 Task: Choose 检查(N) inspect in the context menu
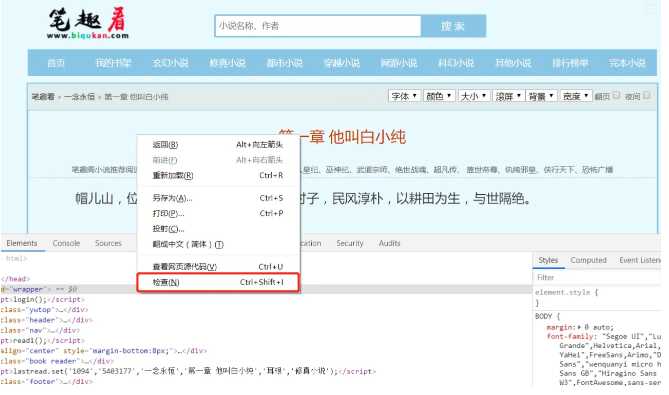click(x=218, y=282)
